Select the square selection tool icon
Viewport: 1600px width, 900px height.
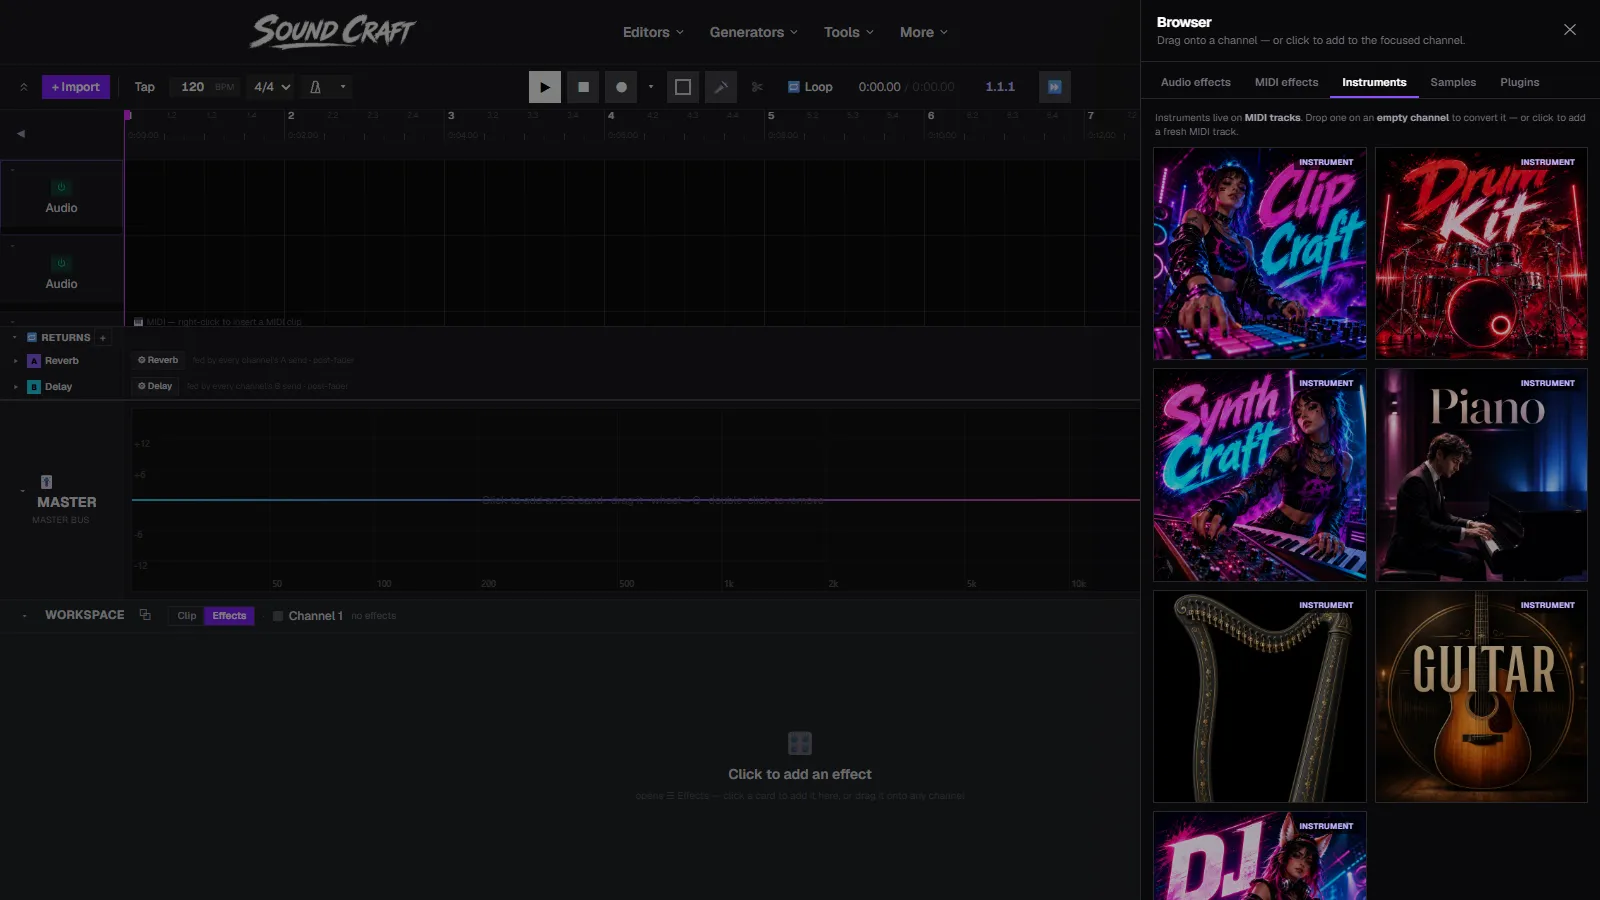click(x=683, y=87)
